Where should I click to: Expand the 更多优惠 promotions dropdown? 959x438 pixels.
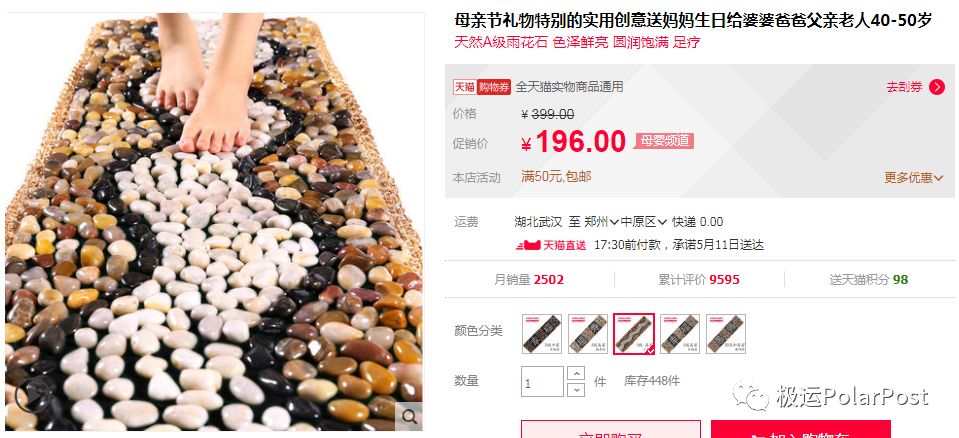914,177
